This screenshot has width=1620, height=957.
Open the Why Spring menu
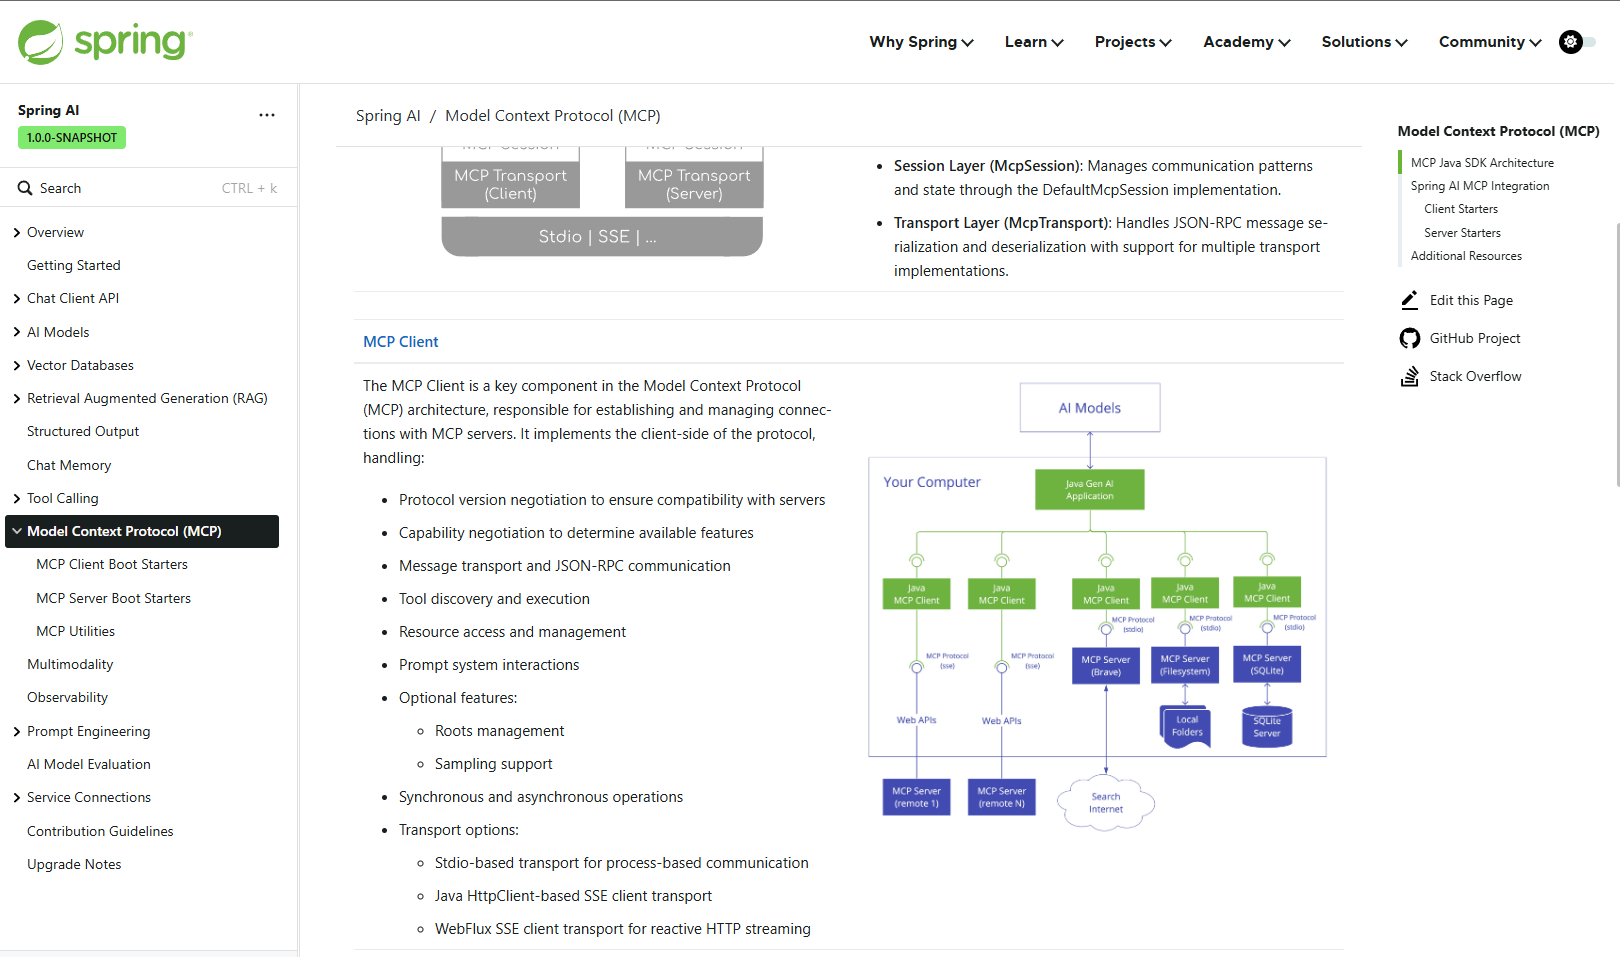[x=921, y=42]
